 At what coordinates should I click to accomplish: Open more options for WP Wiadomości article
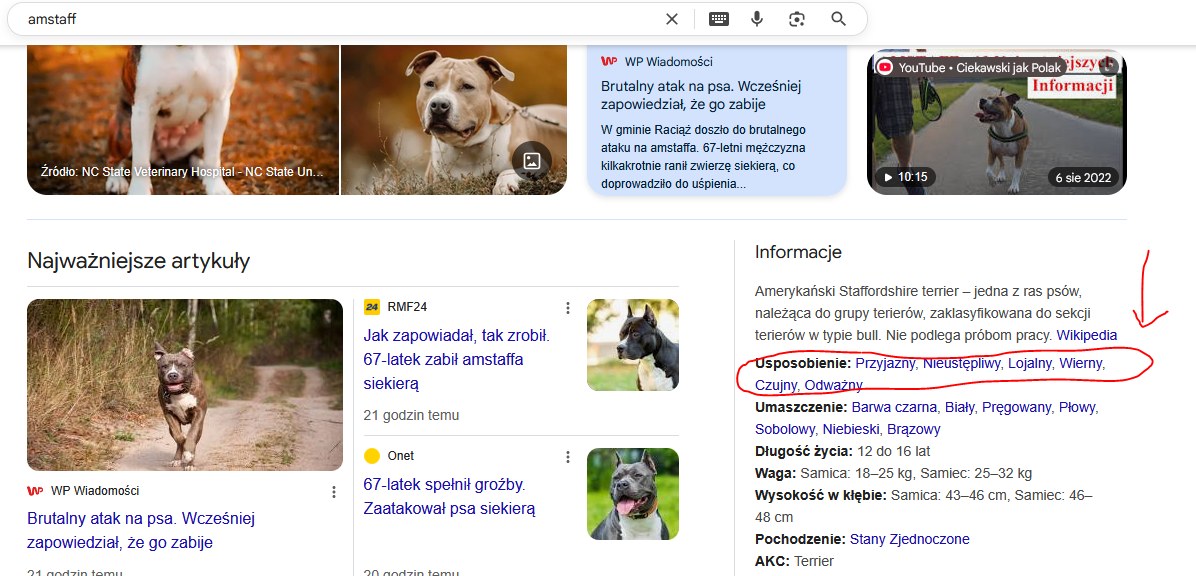[x=333, y=492]
